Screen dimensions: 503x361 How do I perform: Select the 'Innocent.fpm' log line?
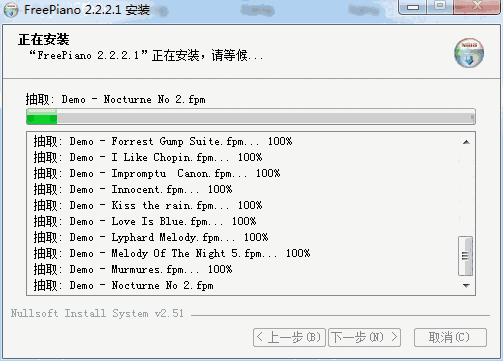point(133,189)
